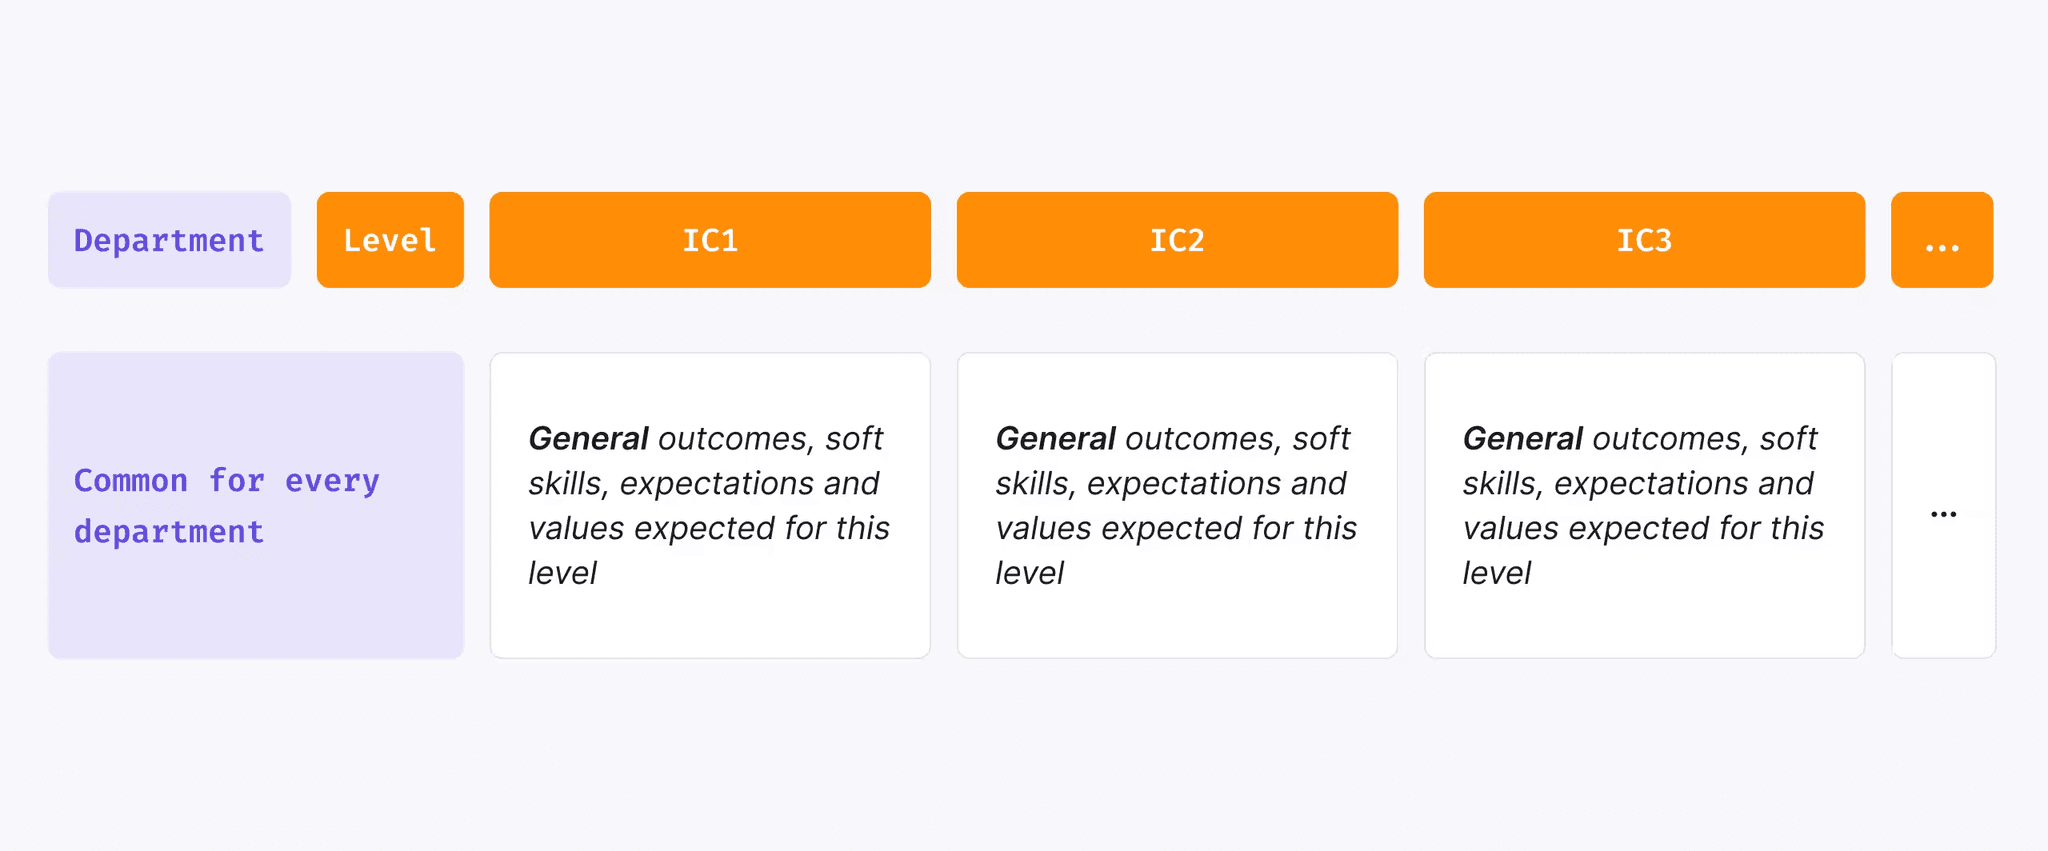Click the word level ending the IC2 card

point(1029,573)
